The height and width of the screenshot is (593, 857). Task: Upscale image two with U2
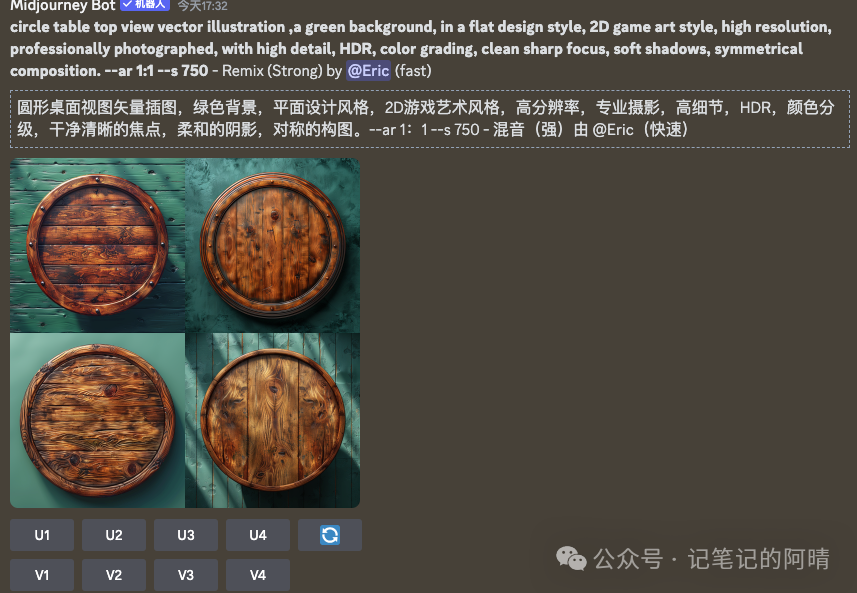tap(114, 535)
